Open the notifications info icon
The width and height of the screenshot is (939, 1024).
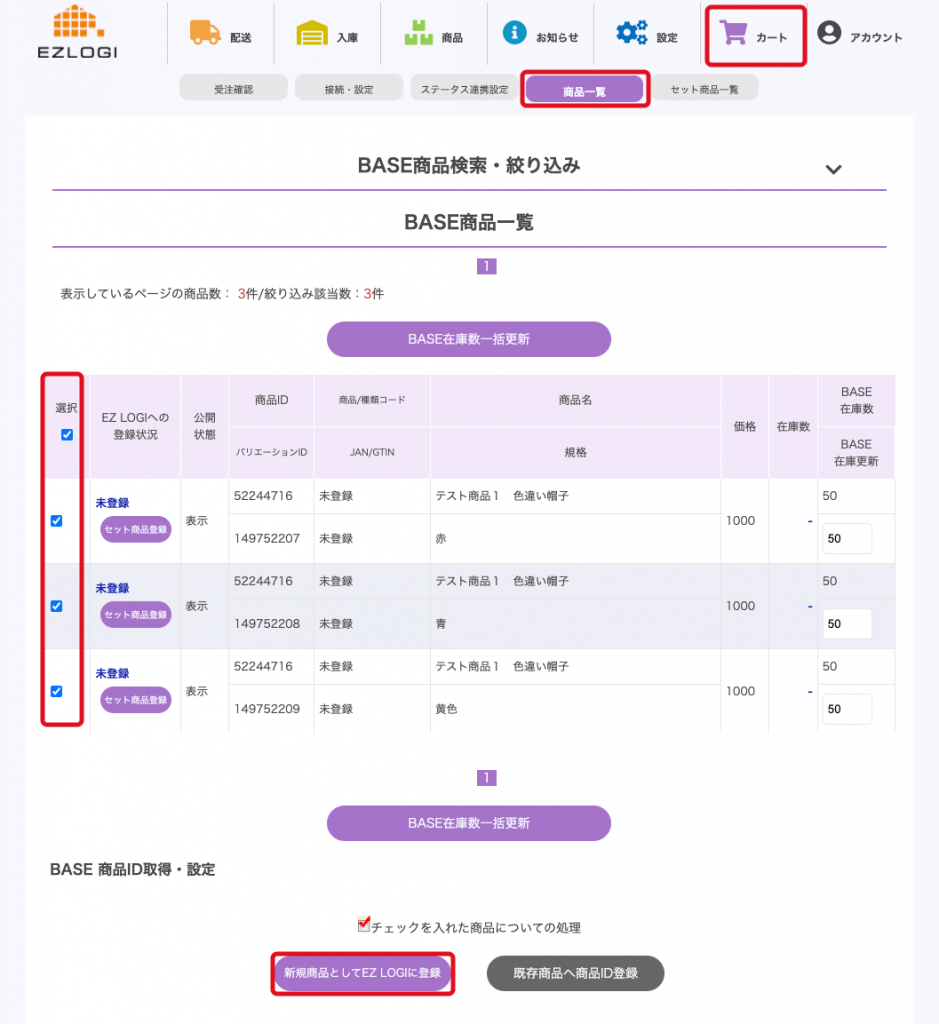pyautogui.click(x=514, y=32)
